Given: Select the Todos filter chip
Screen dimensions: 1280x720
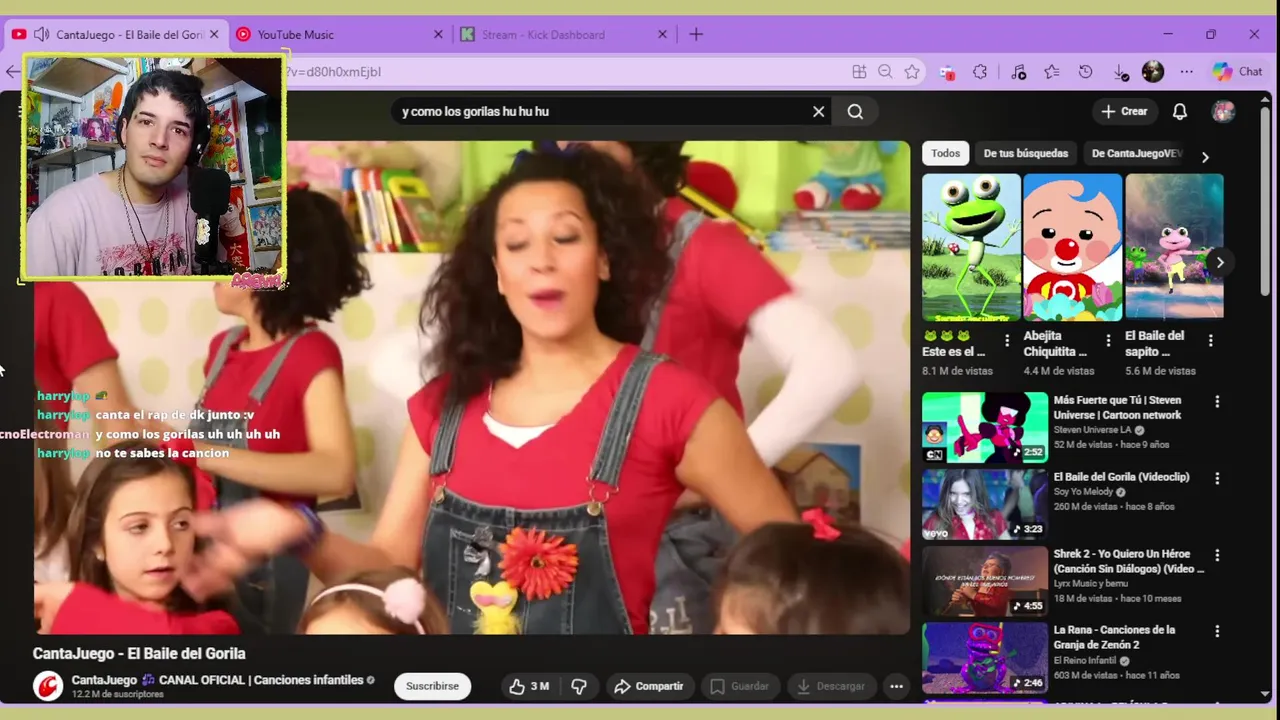Looking at the screenshot, I should point(945,153).
